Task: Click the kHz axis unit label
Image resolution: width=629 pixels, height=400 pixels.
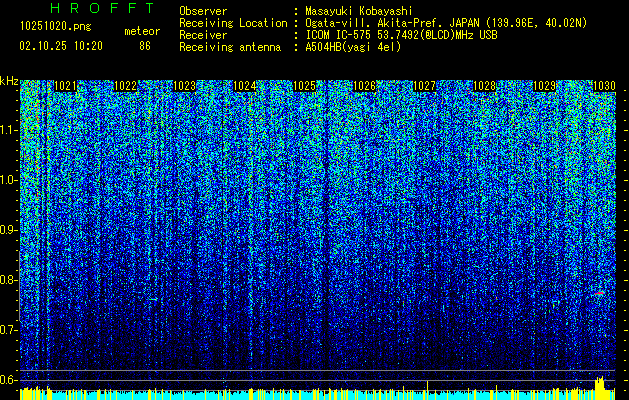Action: 9,81
